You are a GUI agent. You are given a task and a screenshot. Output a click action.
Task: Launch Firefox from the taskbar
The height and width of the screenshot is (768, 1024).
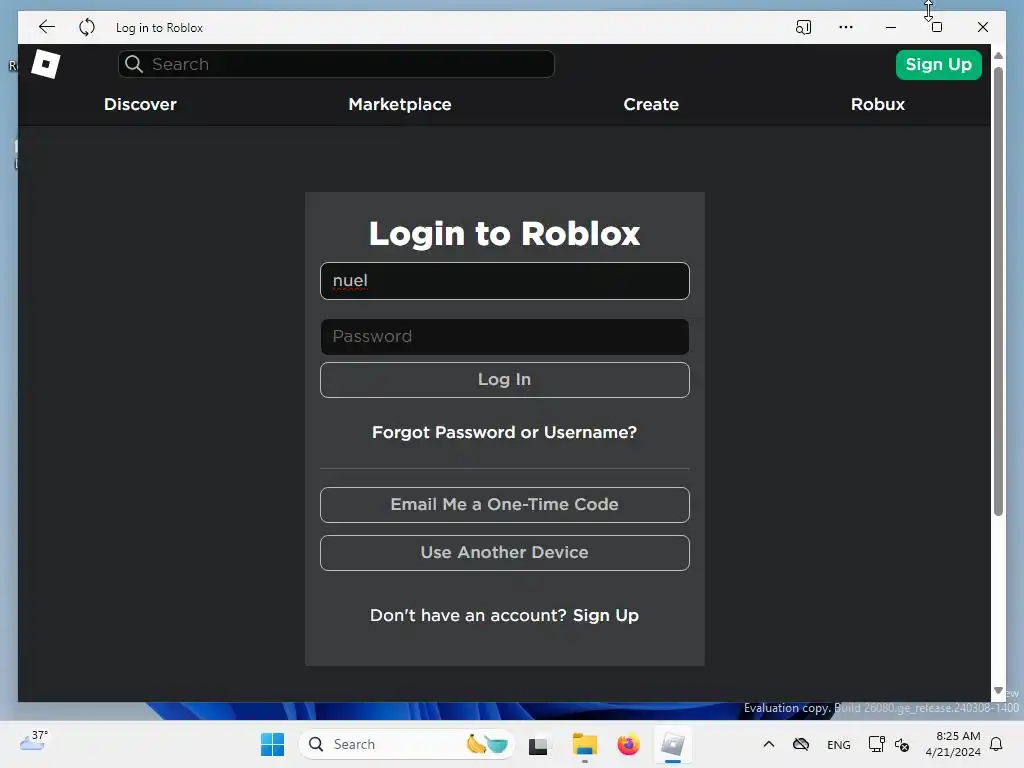[628, 744]
